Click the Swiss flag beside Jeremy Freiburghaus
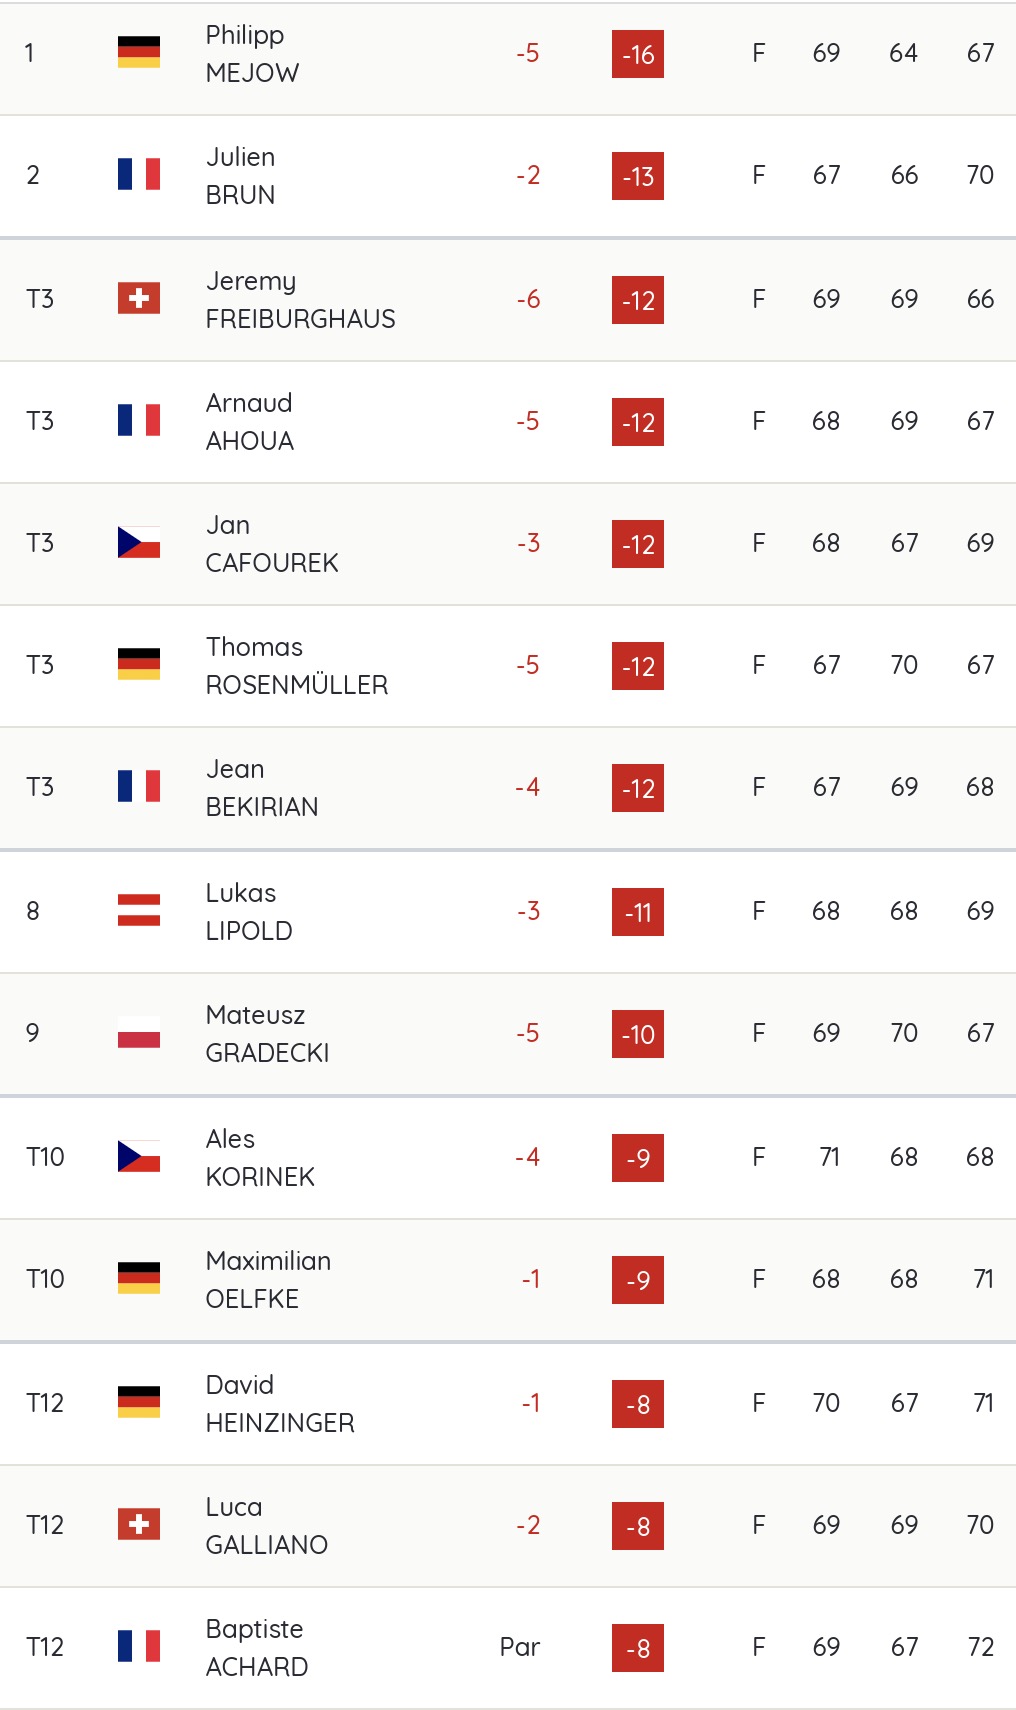1016x1710 pixels. (x=139, y=298)
